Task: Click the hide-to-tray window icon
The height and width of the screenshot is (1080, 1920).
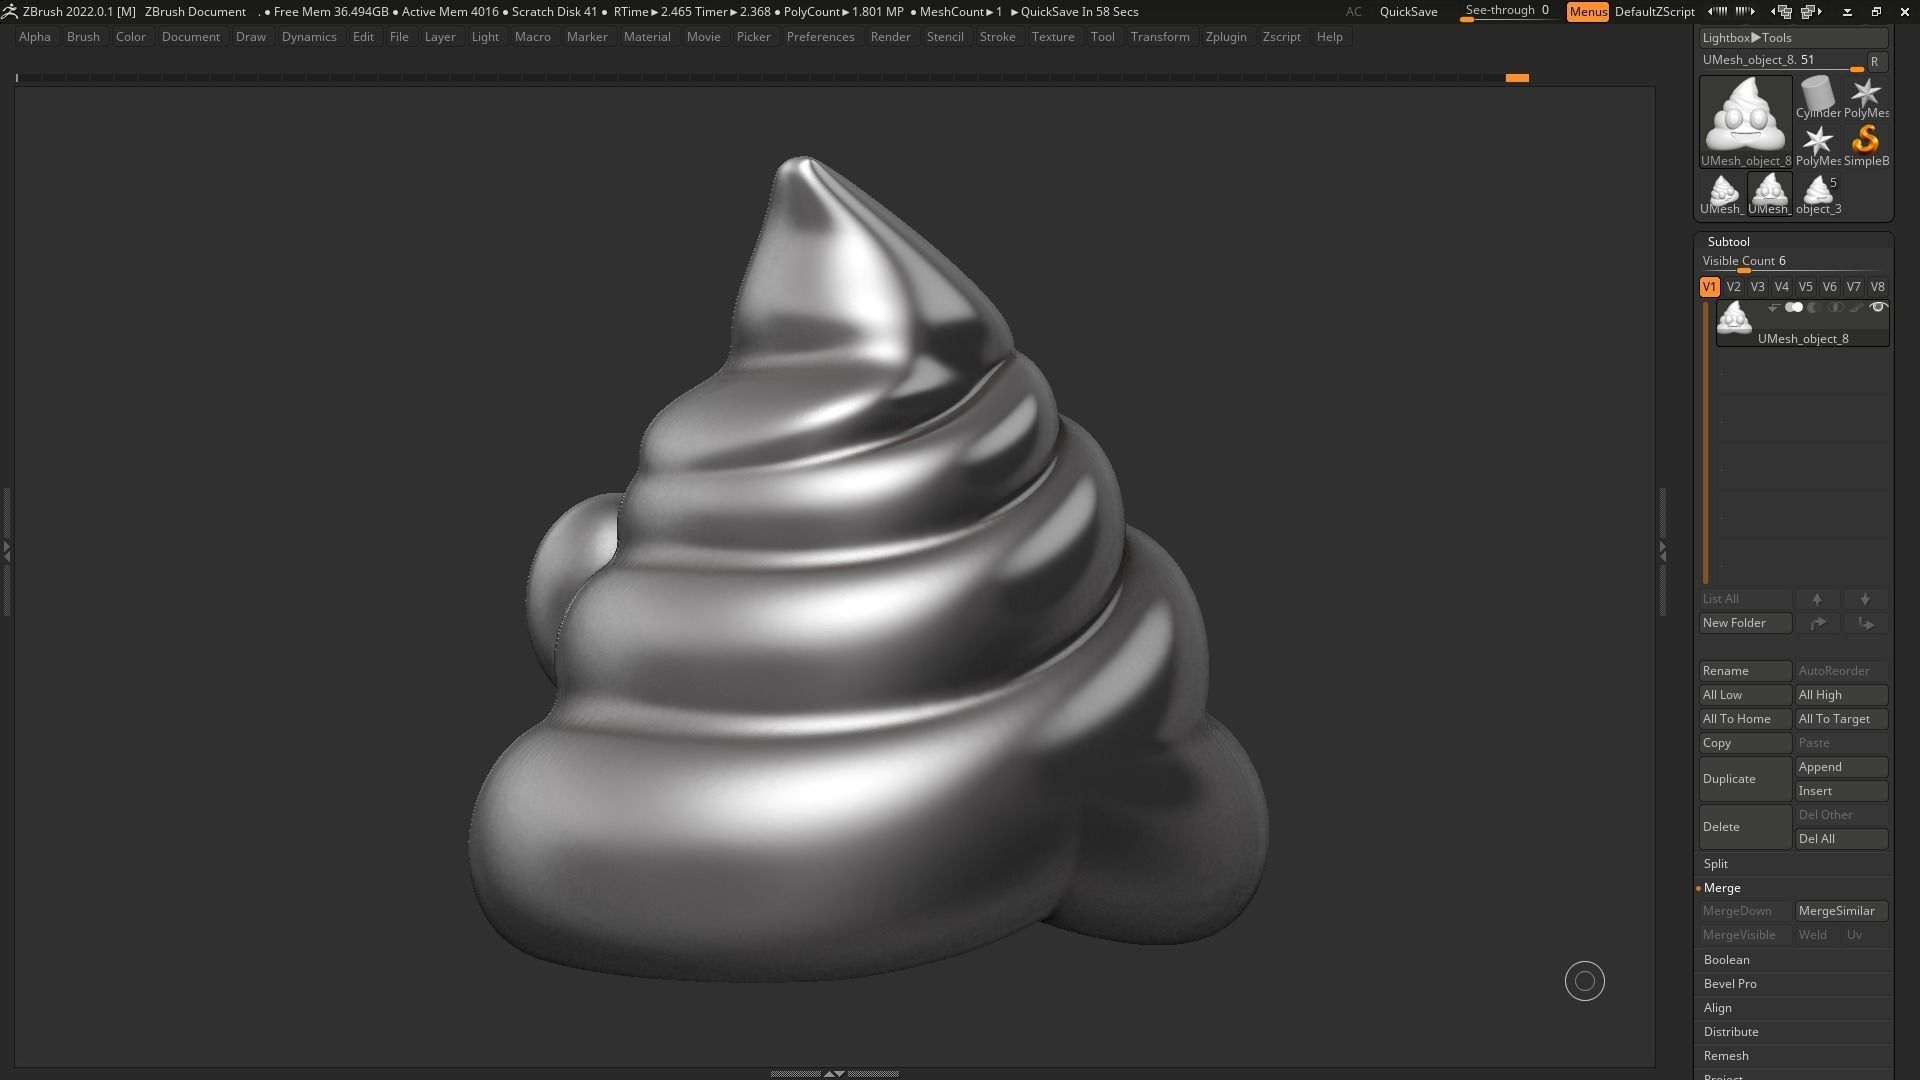Action: click(x=1847, y=12)
